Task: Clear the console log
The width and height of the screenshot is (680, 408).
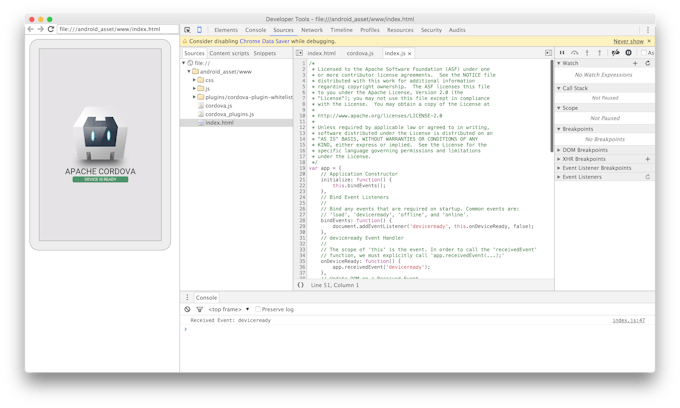Action: pyautogui.click(x=187, y=309)
